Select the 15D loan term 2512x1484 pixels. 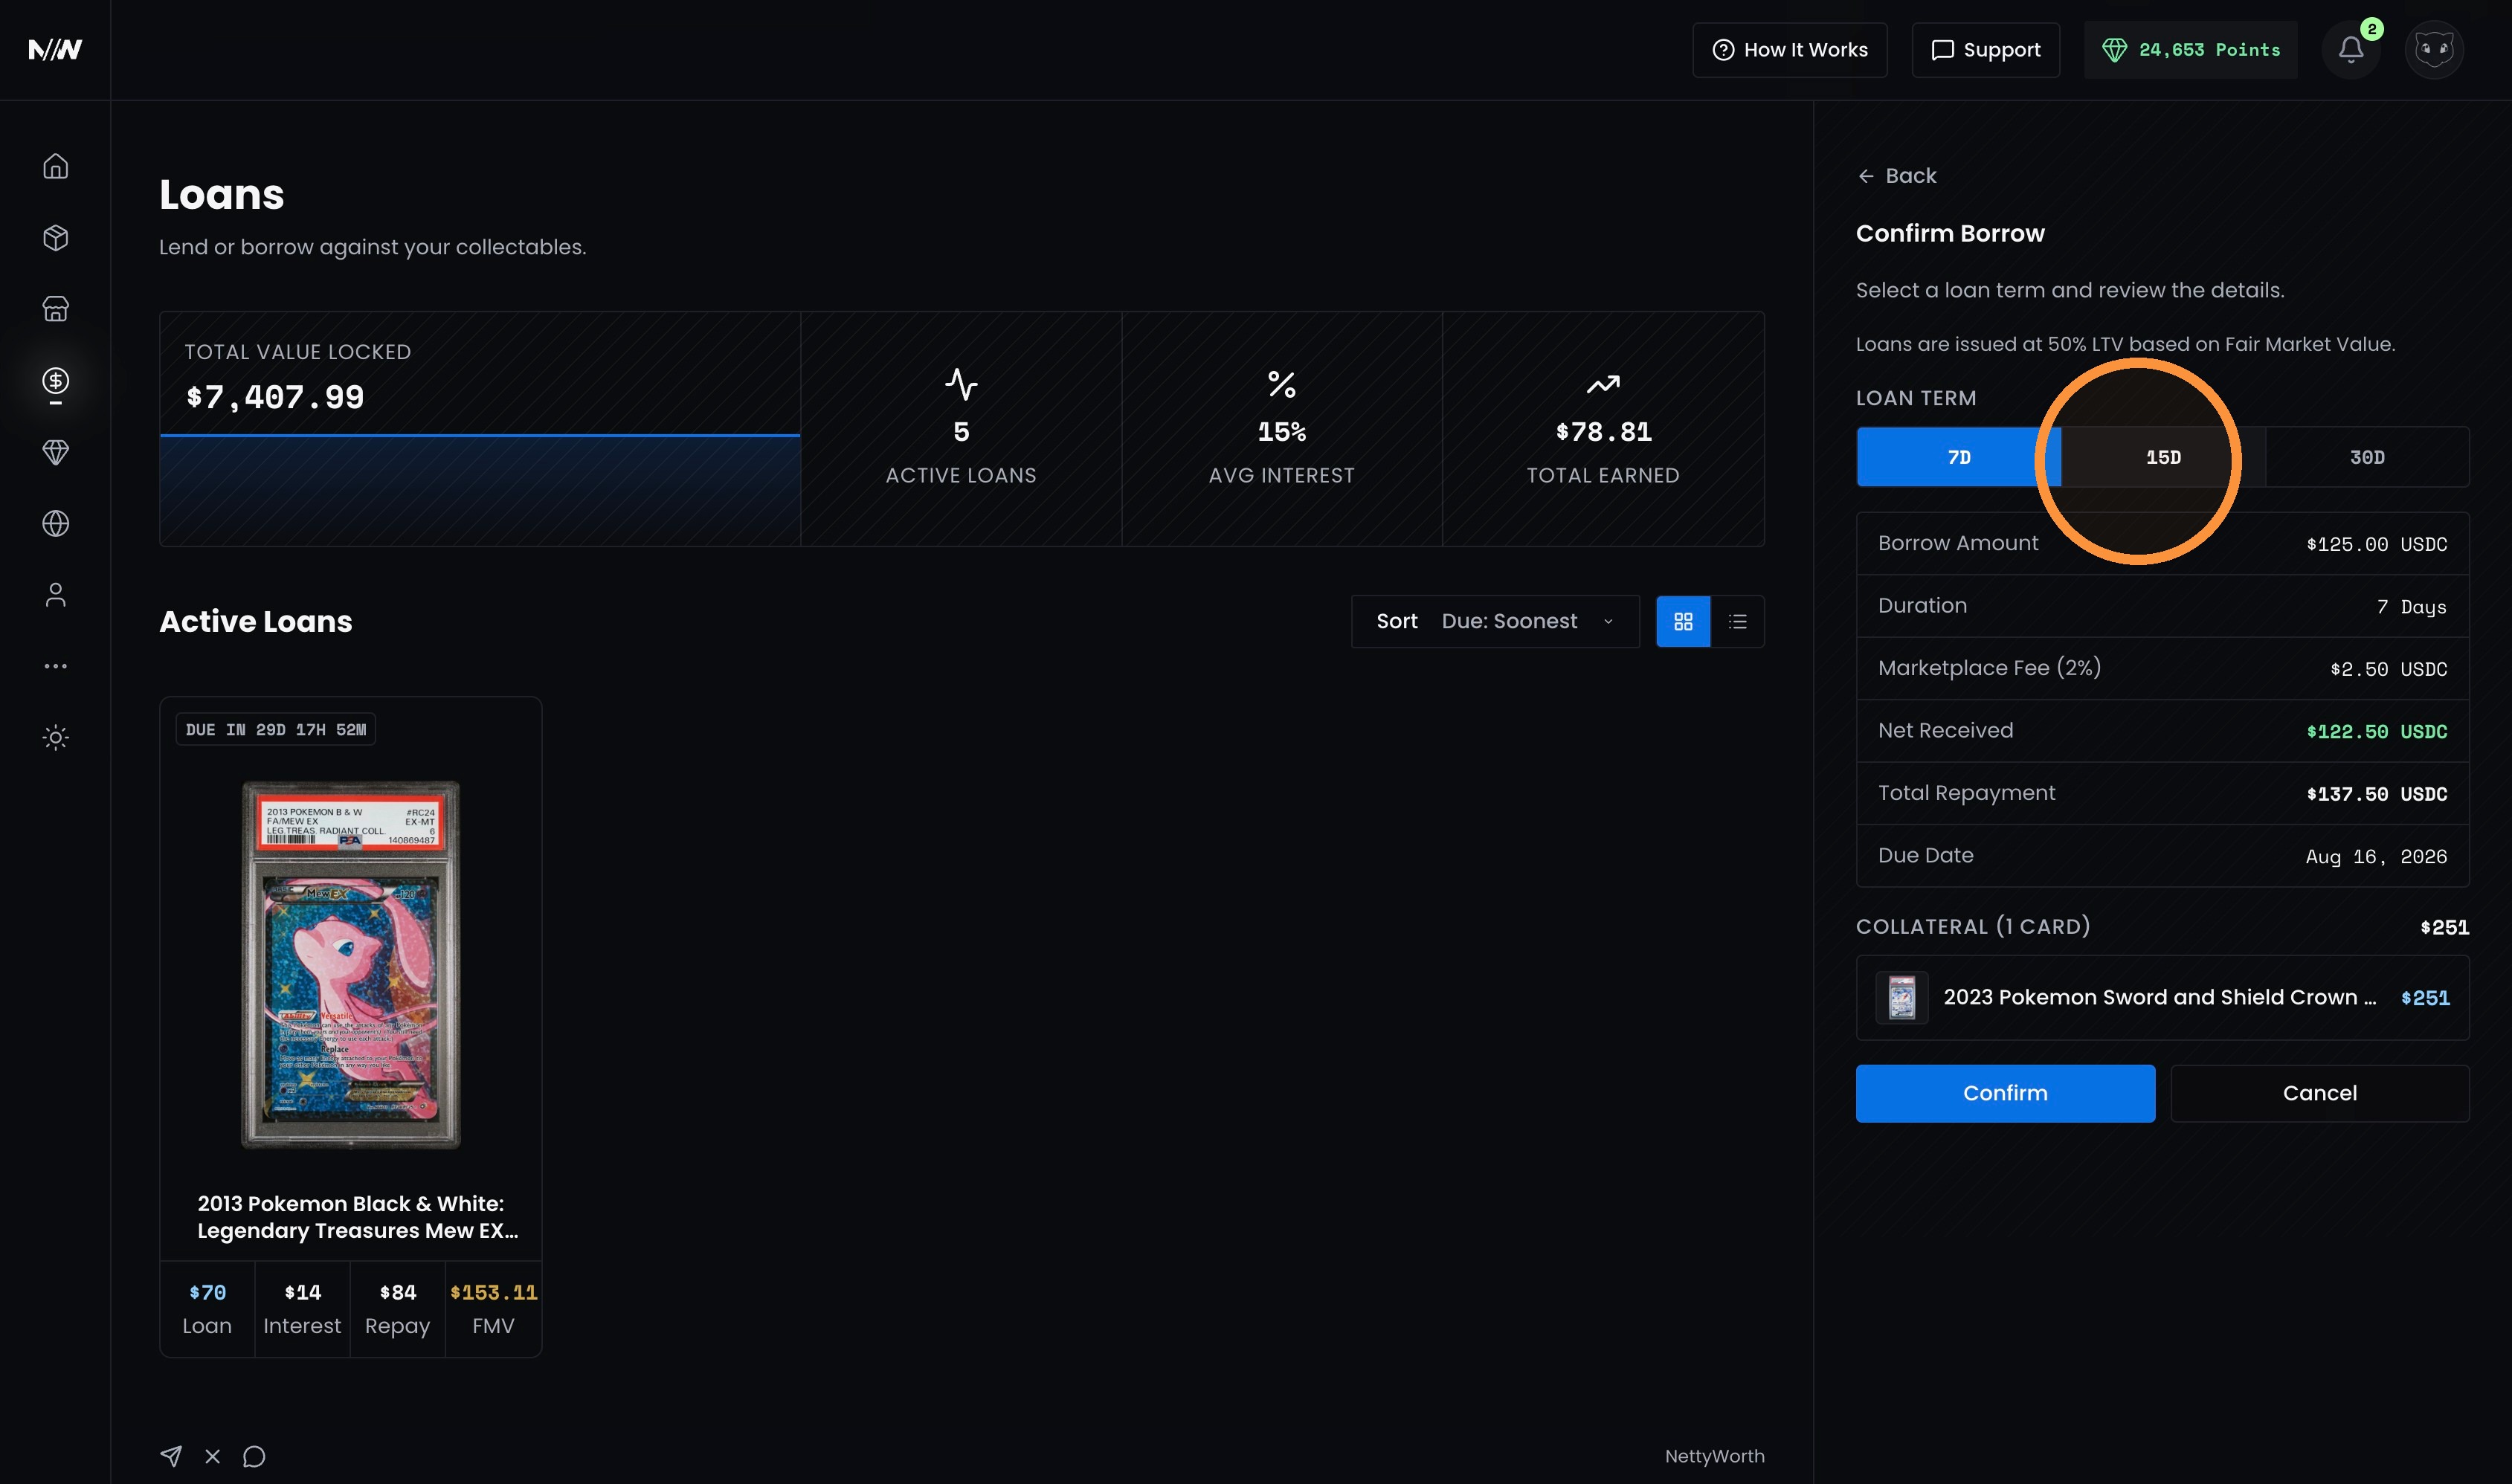(2163, 457)
